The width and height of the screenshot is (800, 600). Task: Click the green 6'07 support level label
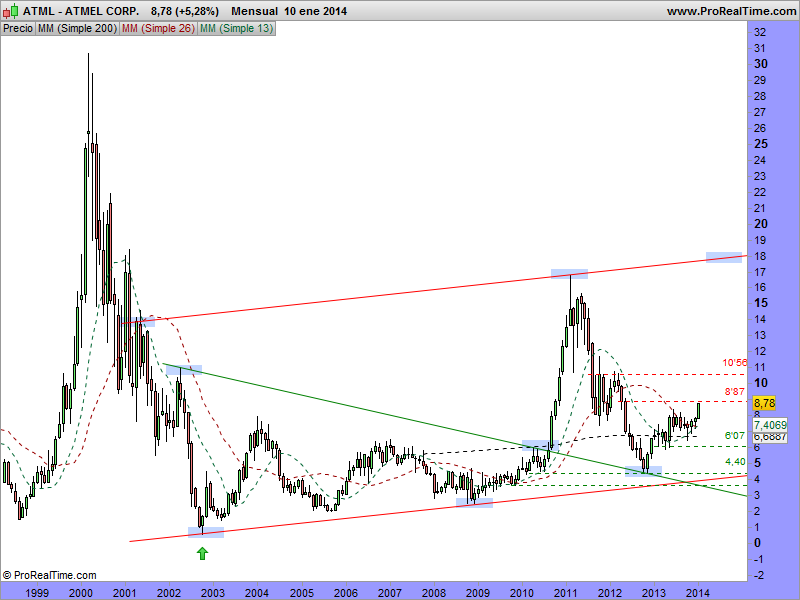coord(735,436)
